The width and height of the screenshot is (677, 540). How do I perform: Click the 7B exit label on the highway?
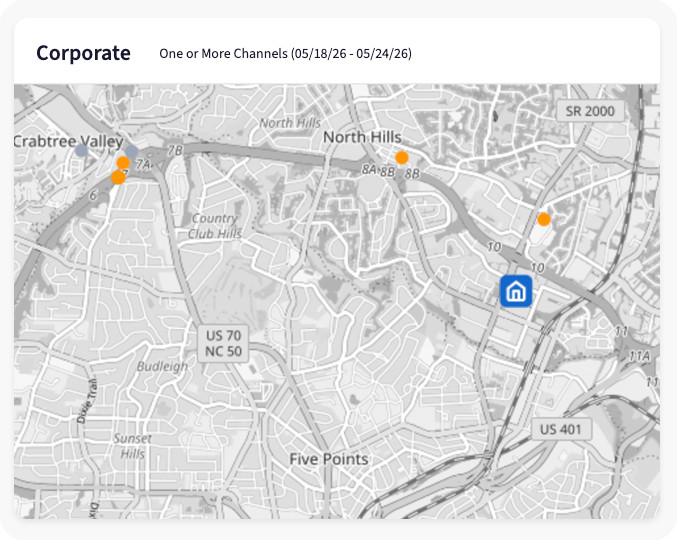pos(175,150)
